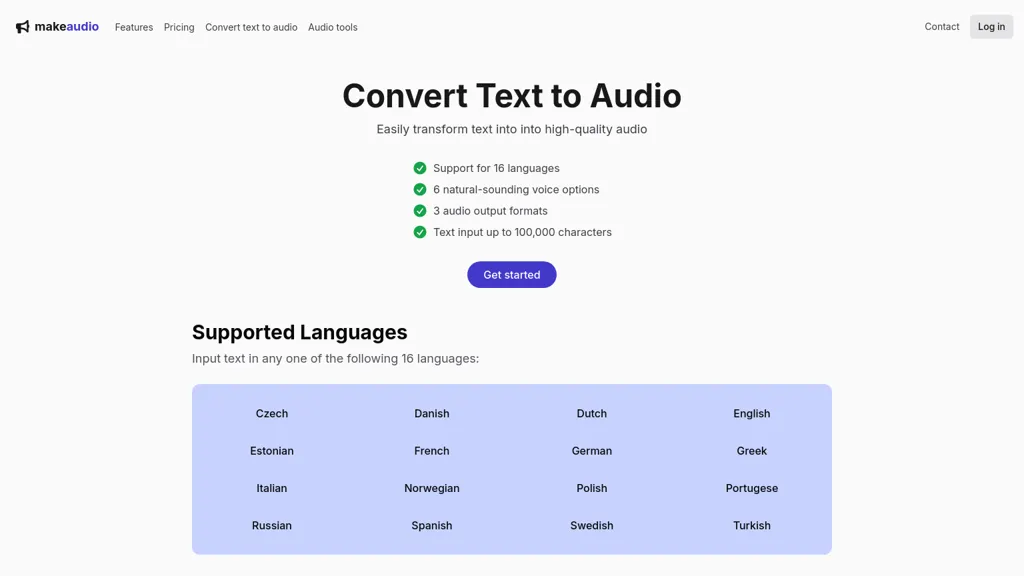Click the checkmark beside voice options
This screenshot has width=1024, height=576.
click(x=420, y=189)
